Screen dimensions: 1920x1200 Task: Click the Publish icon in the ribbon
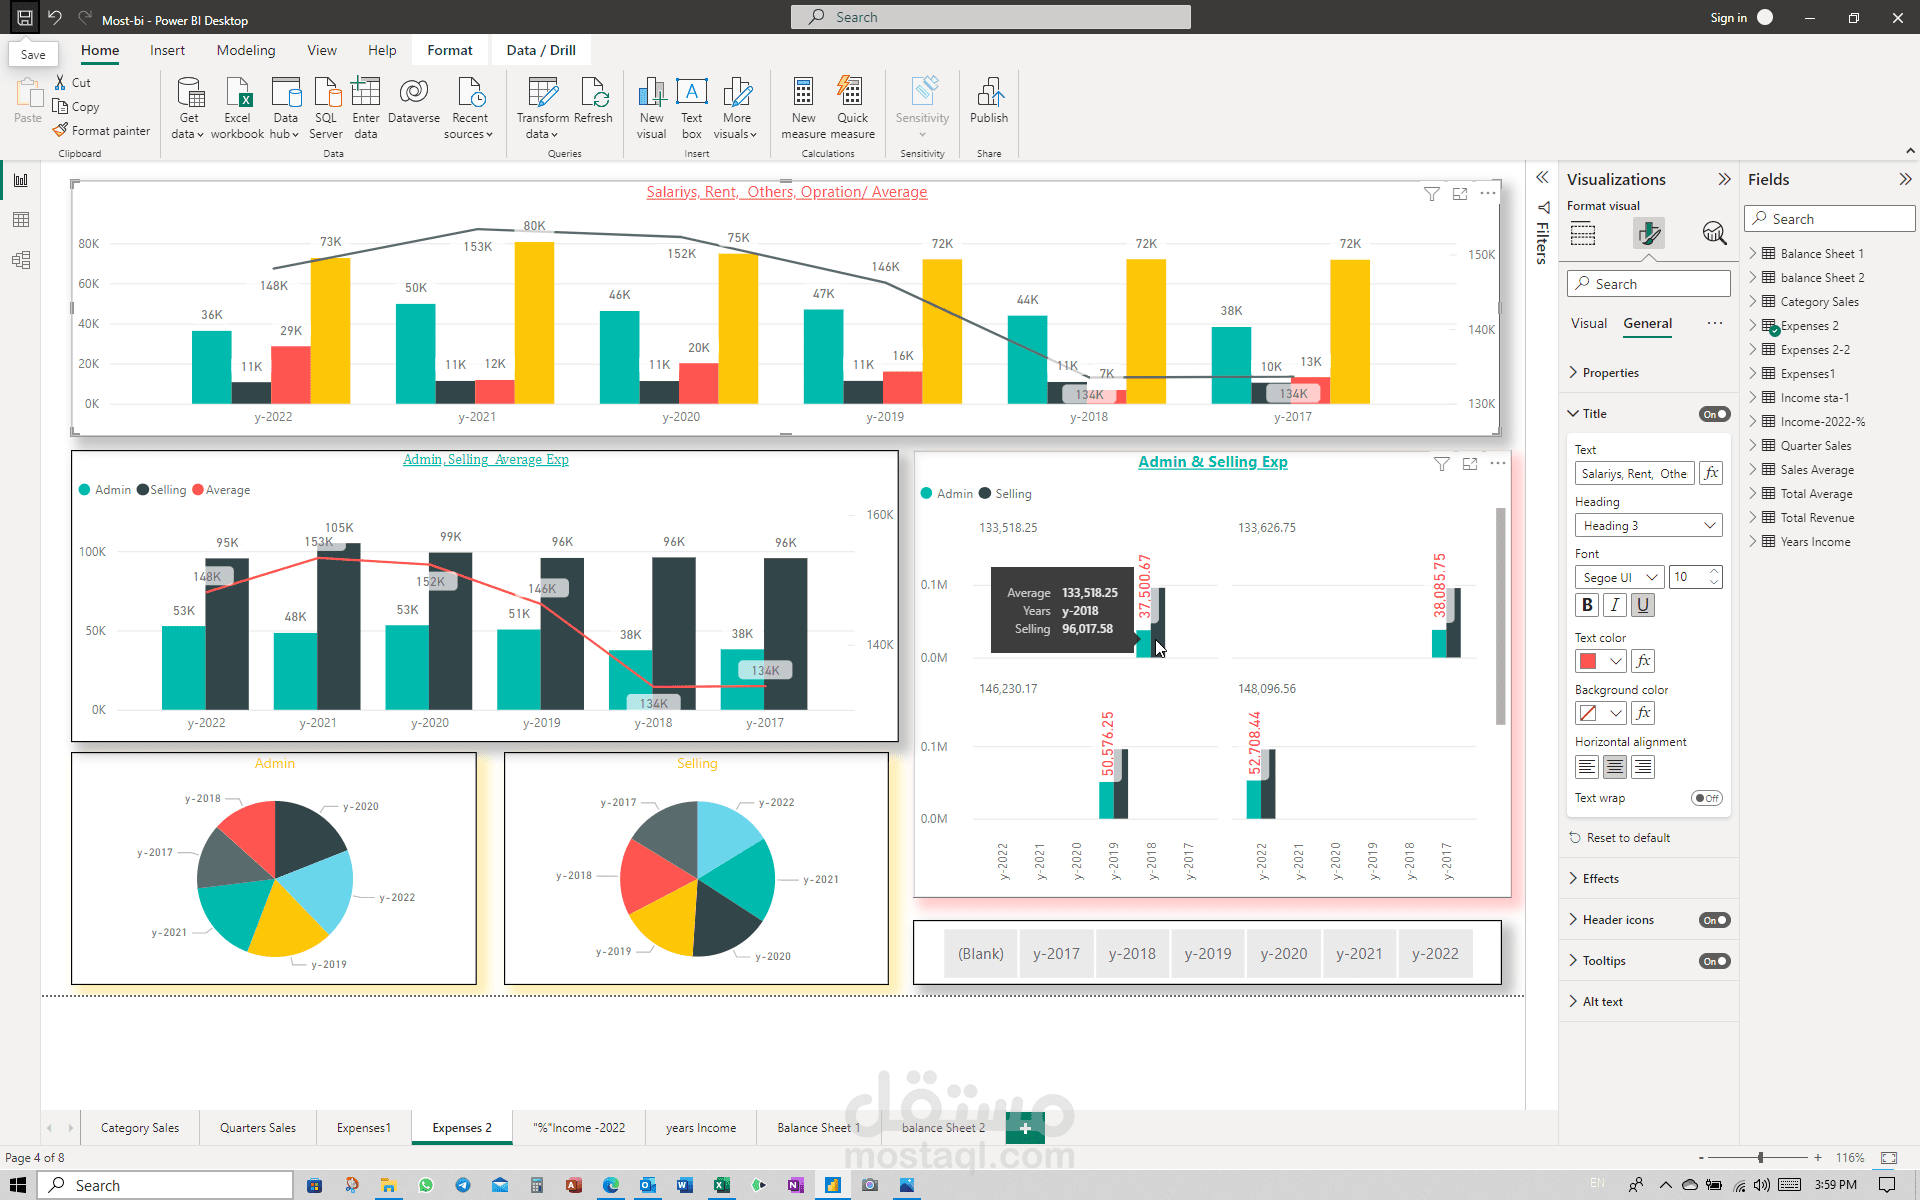click(x=988, y=93)
